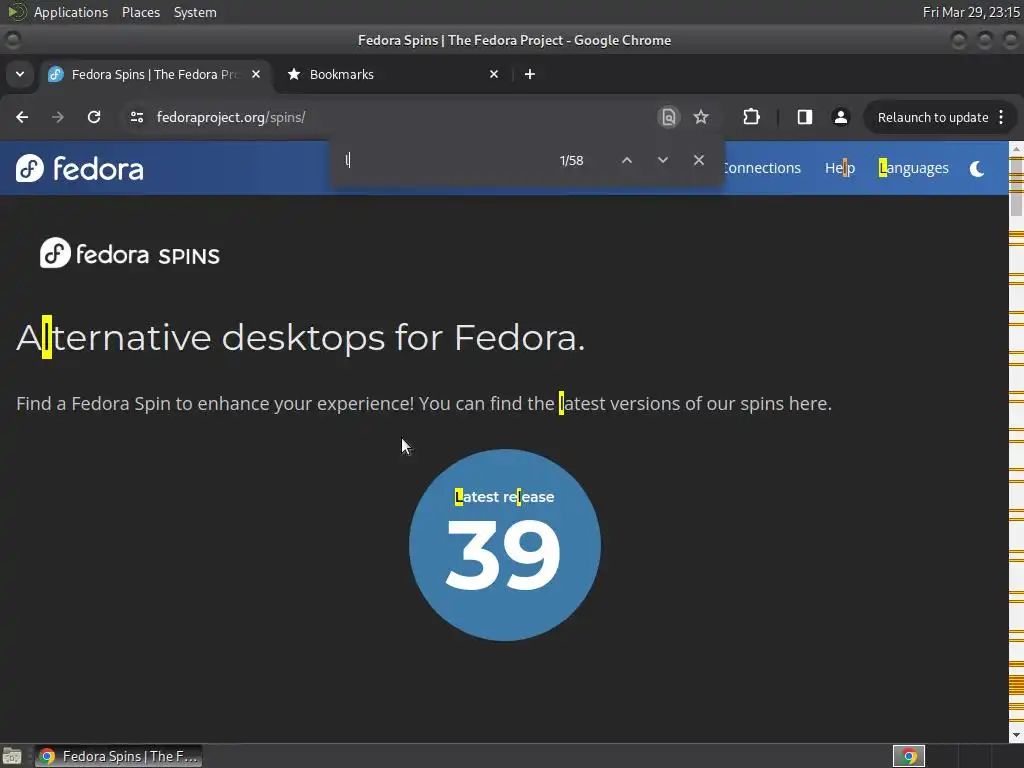Click the scrollbar down arrow
This screenshot has width=1024, height=768.
(x=1016, y=735)
